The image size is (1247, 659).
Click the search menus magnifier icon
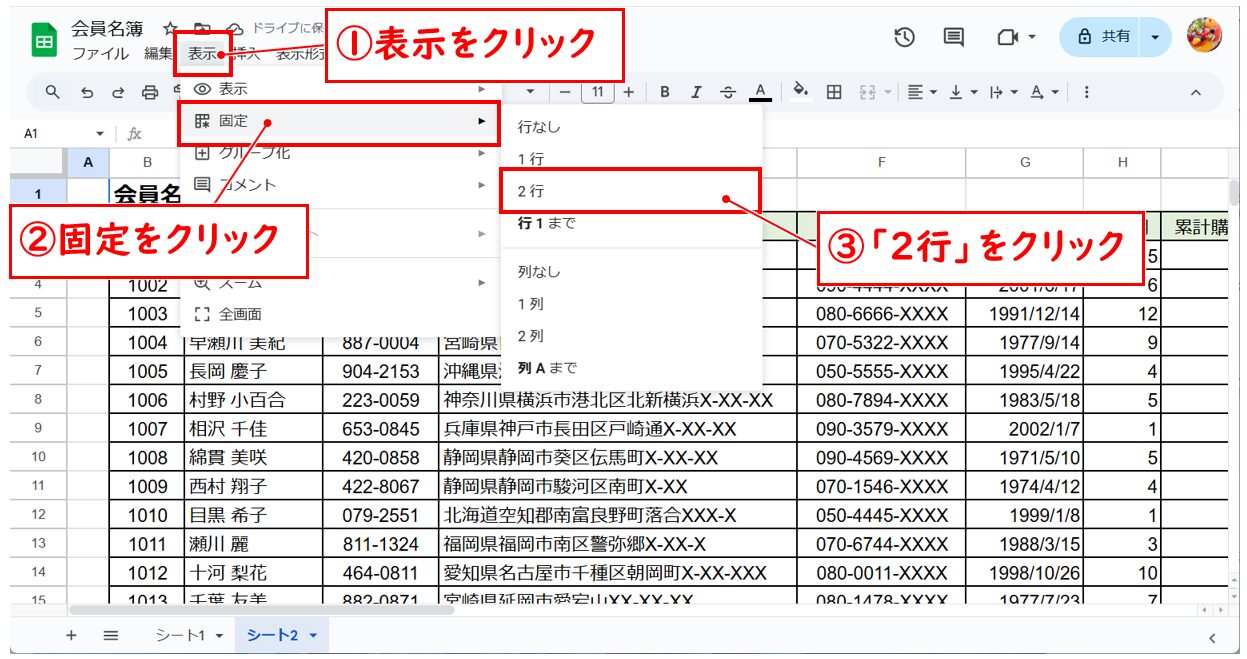click(x=53, y=92)
